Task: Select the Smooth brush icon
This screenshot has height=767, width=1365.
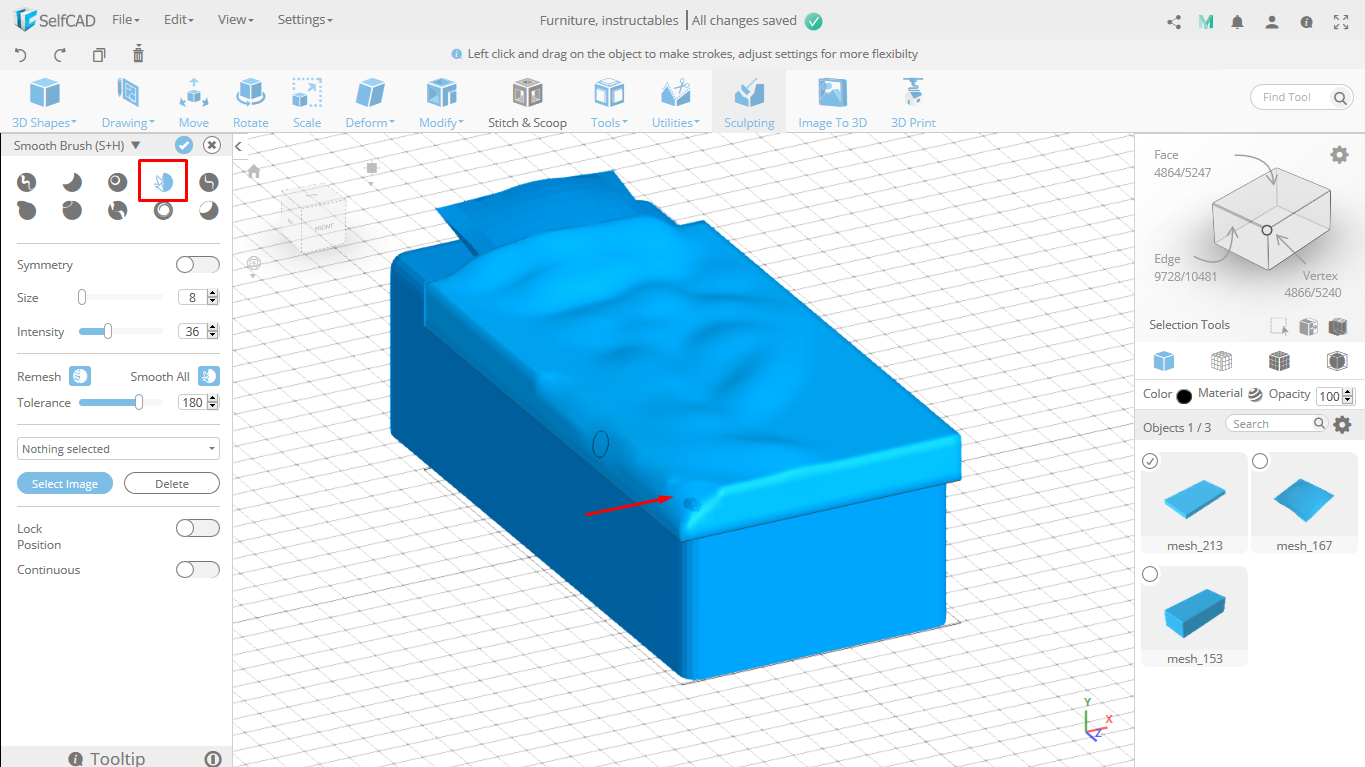Action: coord(163,182)
